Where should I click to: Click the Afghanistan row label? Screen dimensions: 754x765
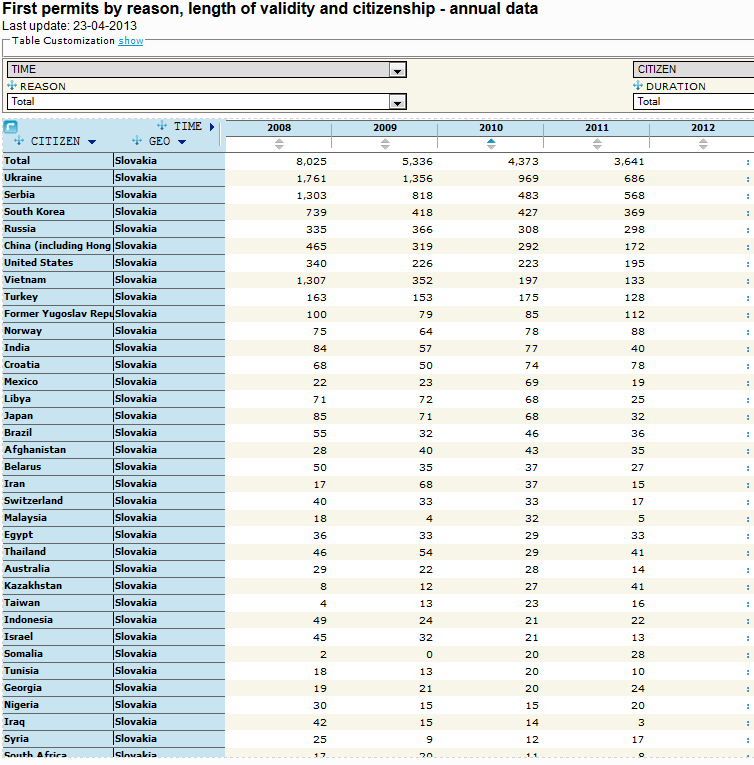[x=35, y=450]
